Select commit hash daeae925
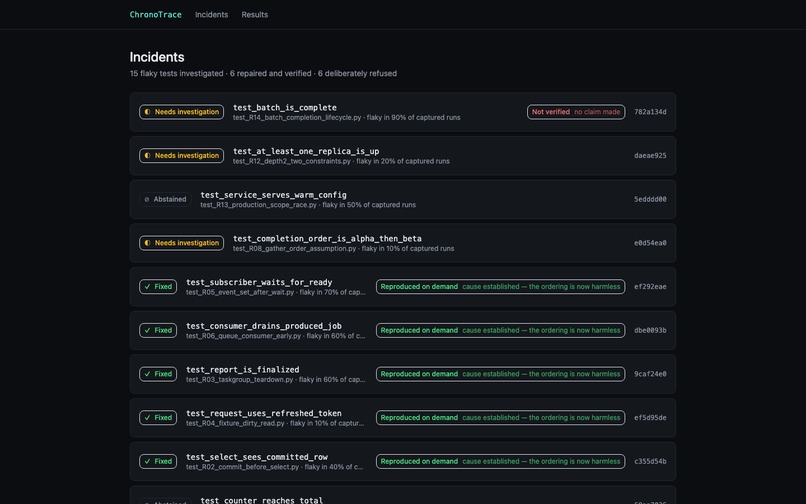The width and height of the screenshot is (806, 504). [x=650, y=155]
